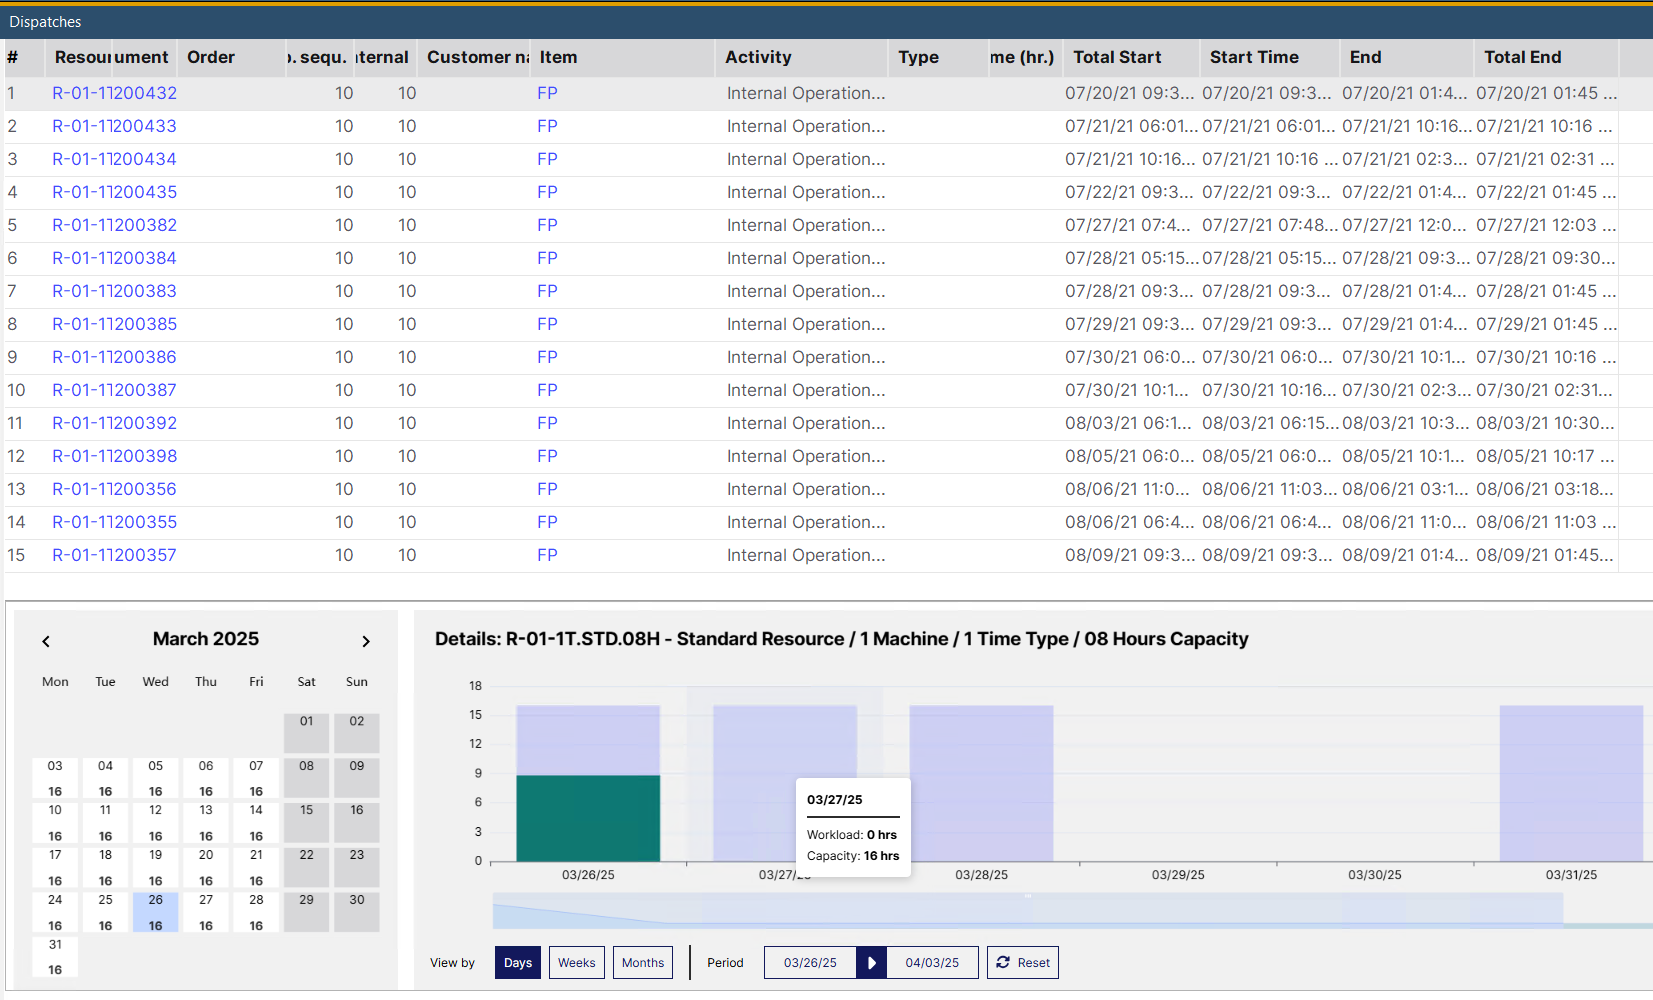
Task: Sort by the Total Start column header
Action: click(x=1116, y=58)
